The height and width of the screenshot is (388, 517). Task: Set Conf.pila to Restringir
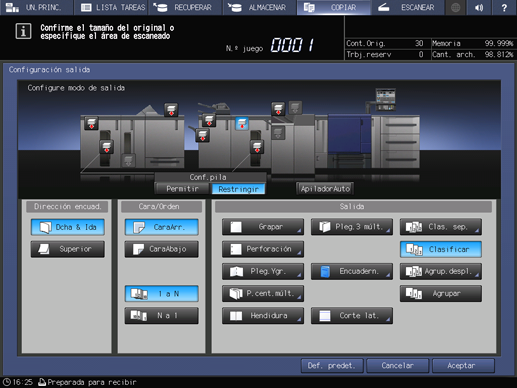click(x=238, y=189)
